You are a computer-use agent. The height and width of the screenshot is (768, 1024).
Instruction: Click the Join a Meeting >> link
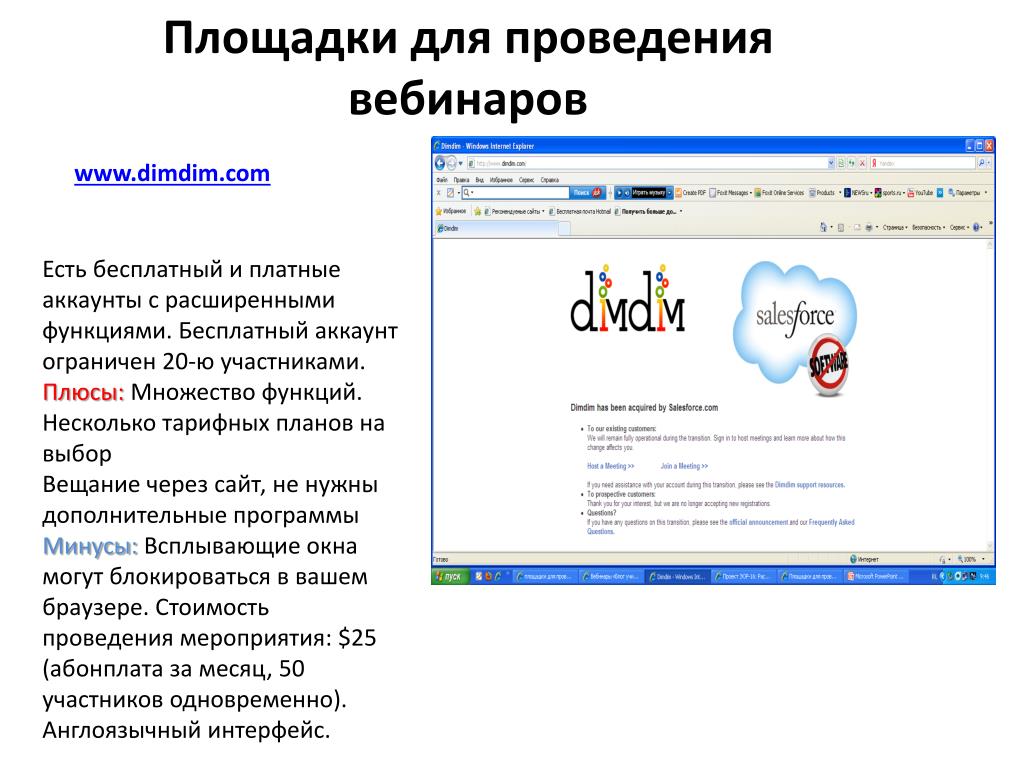(684, 466)
